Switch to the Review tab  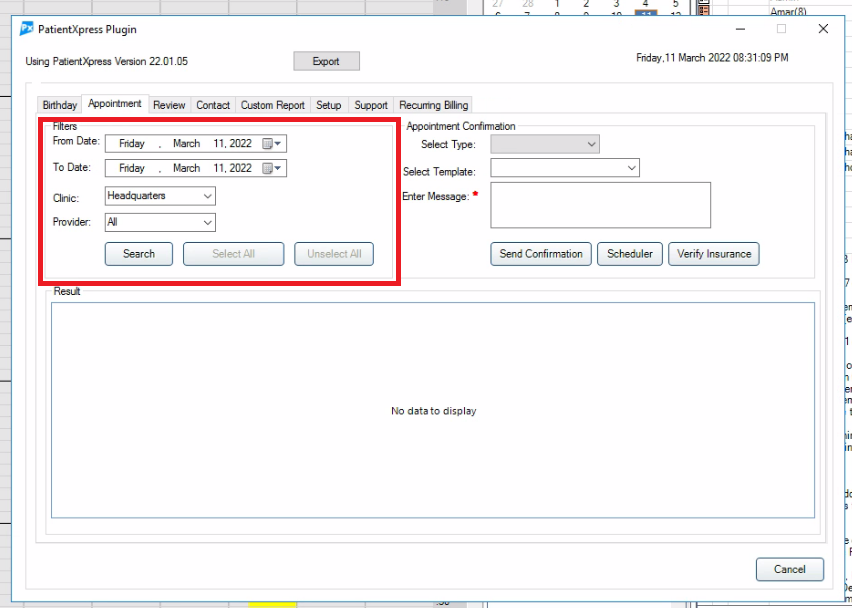click(x=169, y=105)
